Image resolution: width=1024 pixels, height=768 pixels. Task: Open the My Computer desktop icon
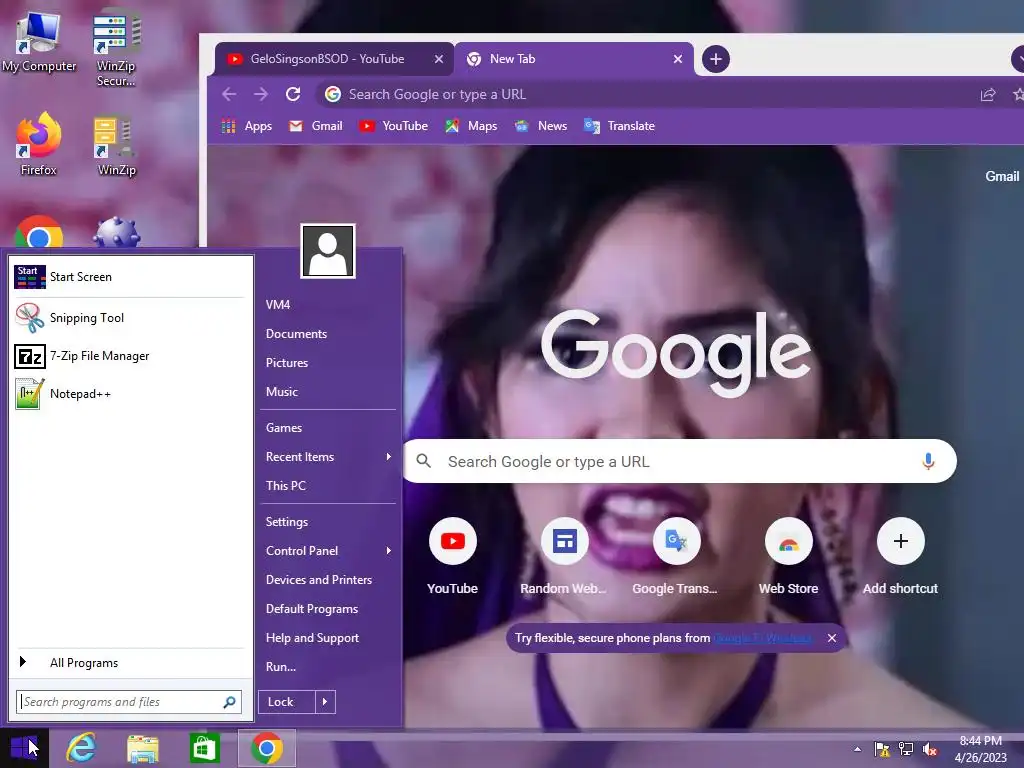[x=39, y=42]
